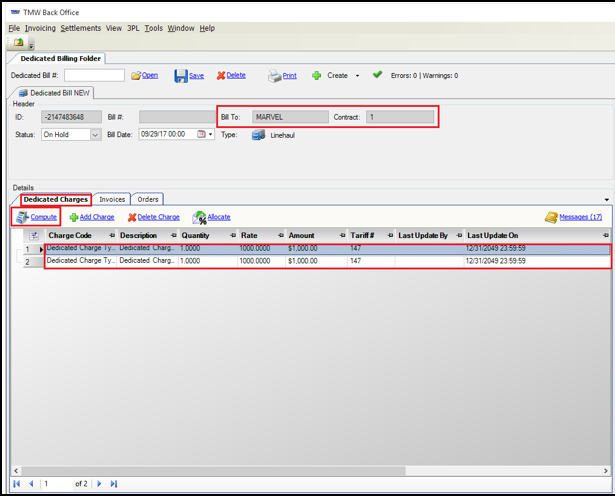Click the Tariff # column pin icon
The image size is (615, 496).
[x=390, y=235]
